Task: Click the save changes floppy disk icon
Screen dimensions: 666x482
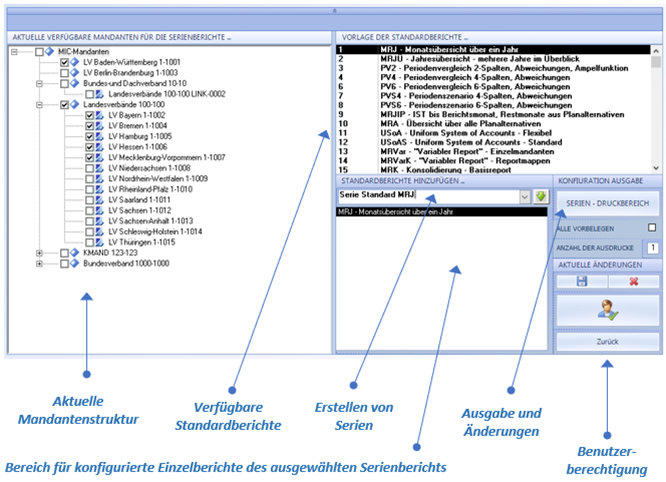Action: [x=581, y=282]
